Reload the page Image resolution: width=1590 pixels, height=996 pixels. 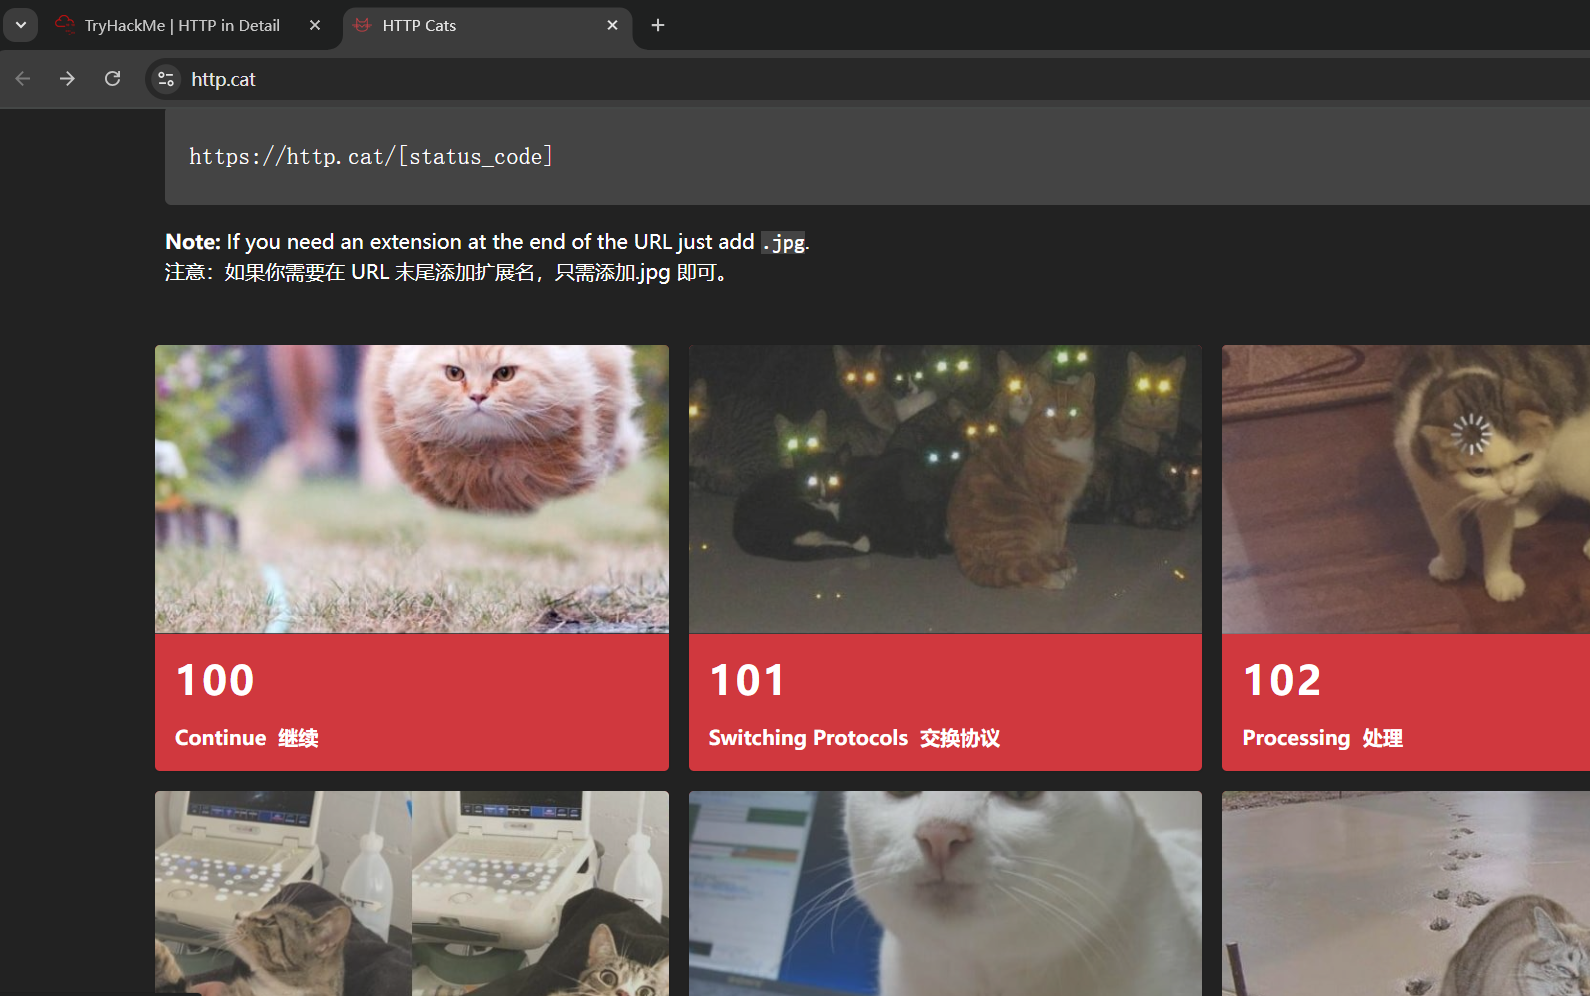112,79
